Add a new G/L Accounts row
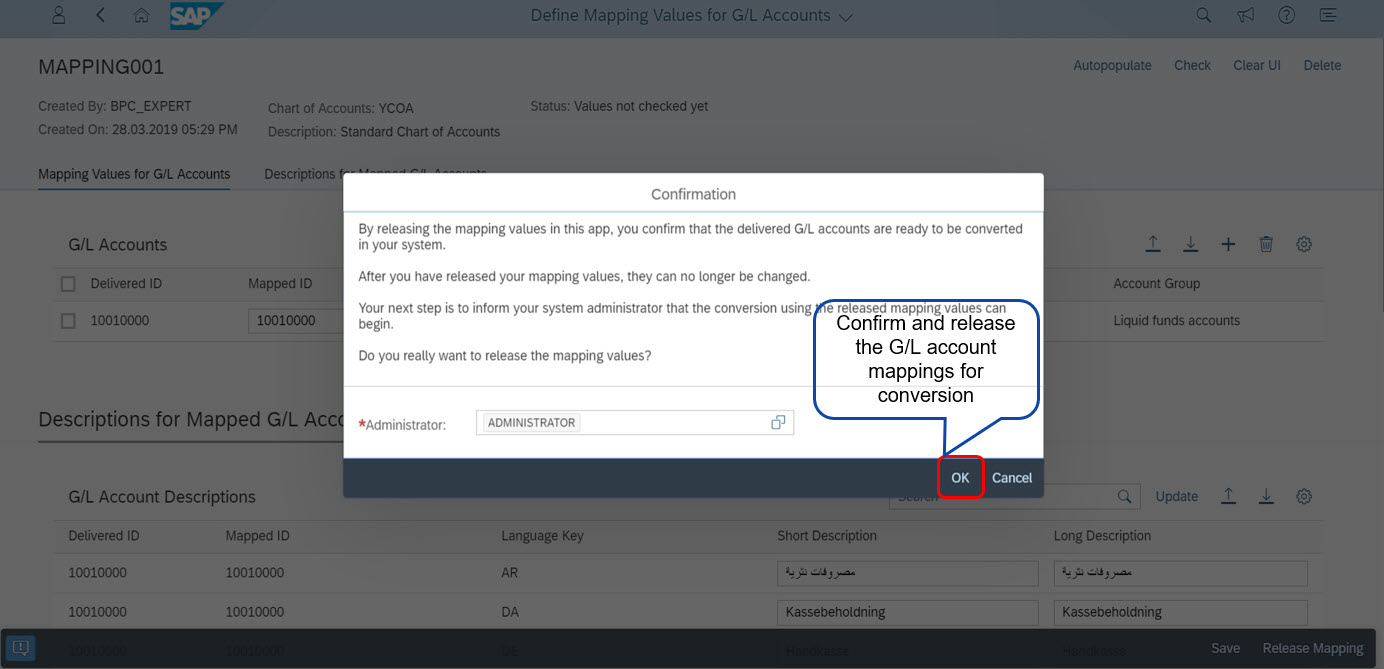 tap(1229, 244)
